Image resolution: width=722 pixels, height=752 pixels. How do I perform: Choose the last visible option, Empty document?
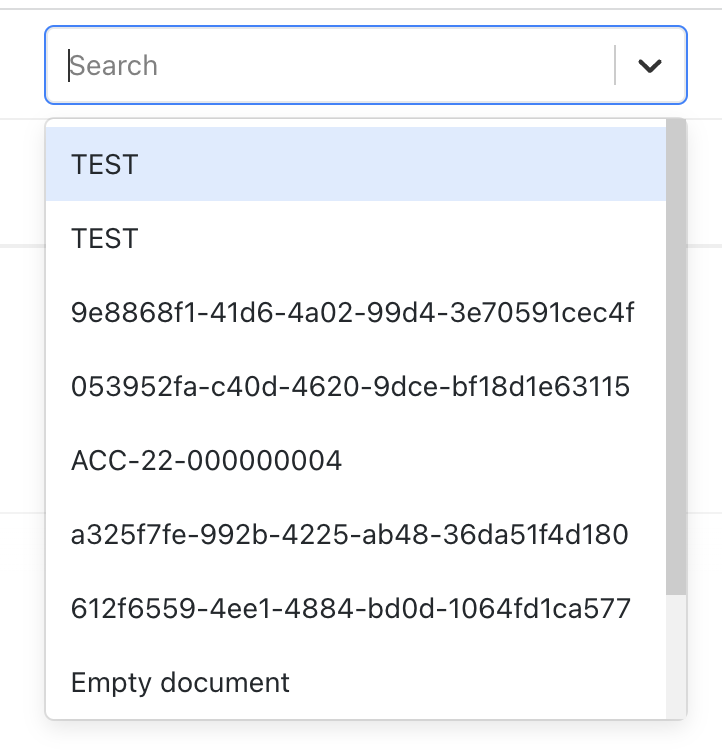pos(181,683)
